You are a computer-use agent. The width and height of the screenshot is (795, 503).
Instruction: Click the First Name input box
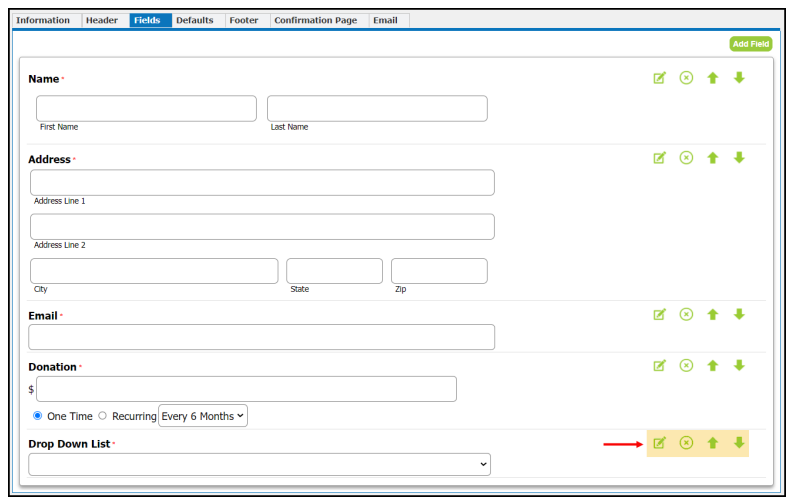point(147,109)
